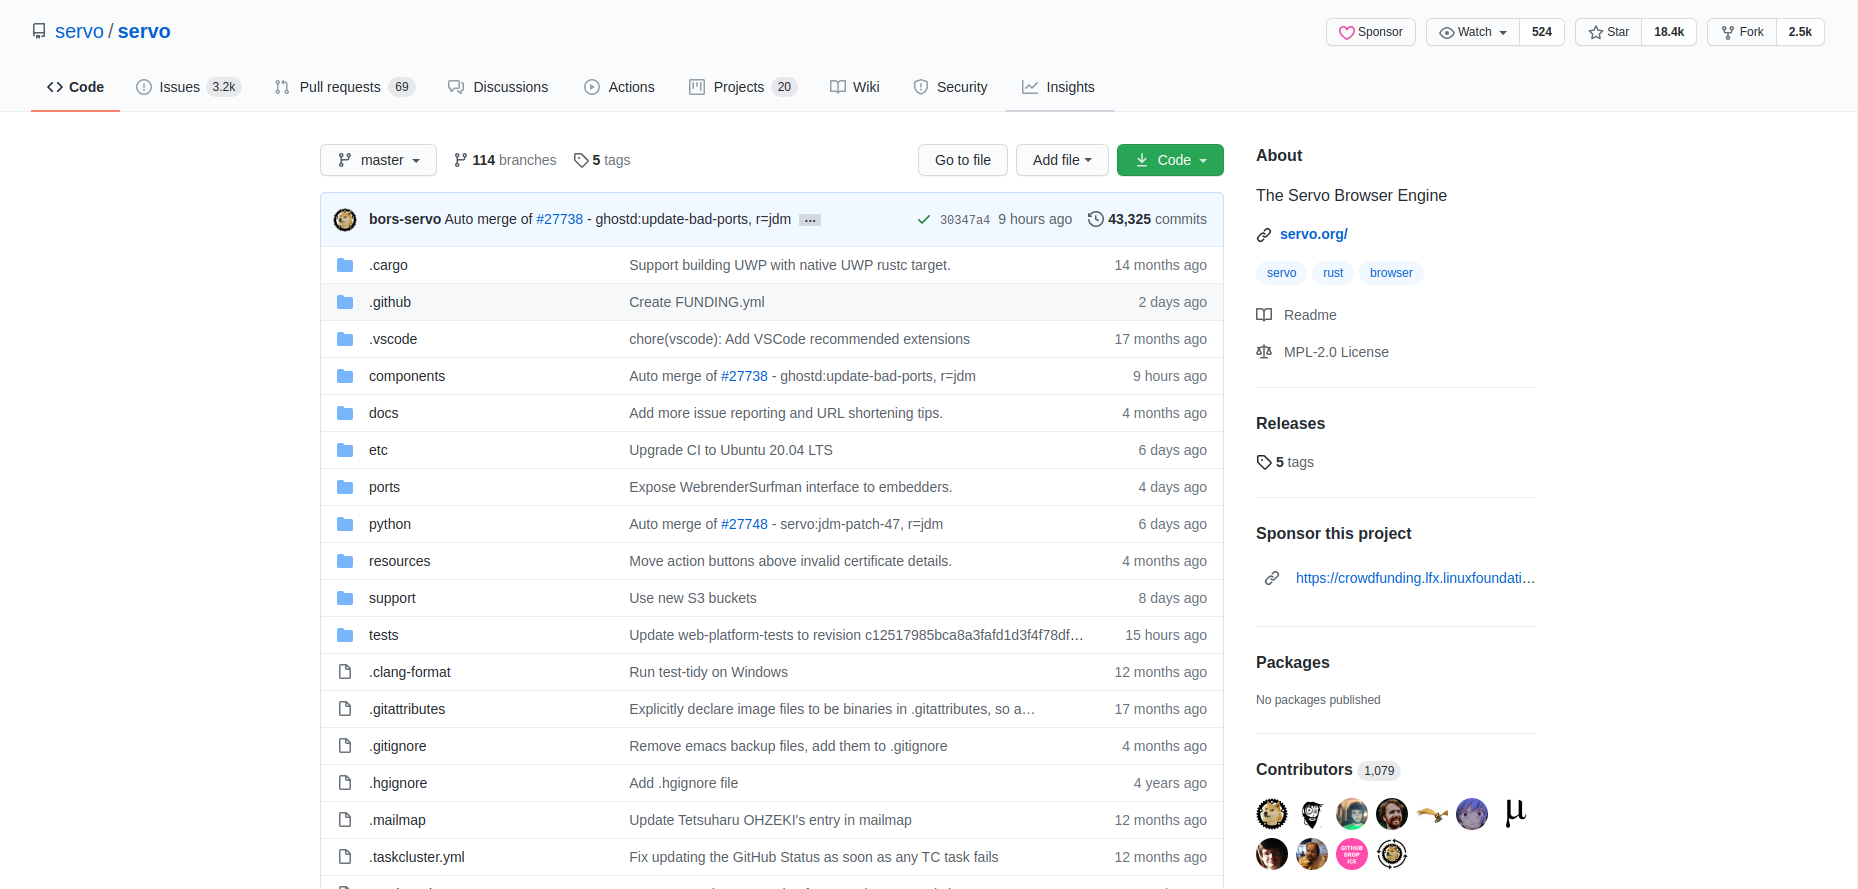The height and width of the screenshot is (889, 1858).
Task: Star the servo repository
Action: [x=1609, y=32]
